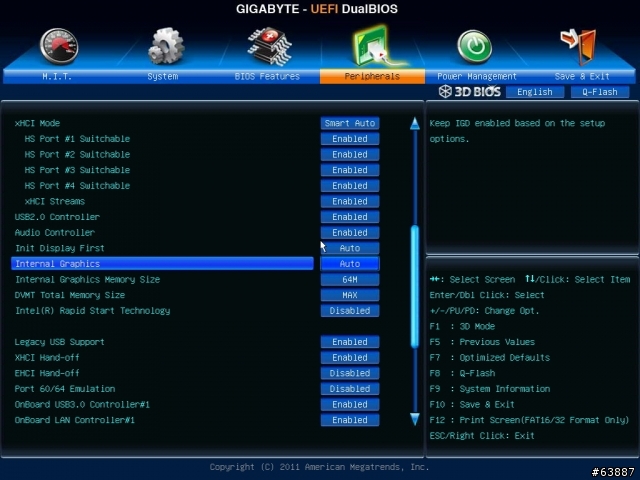This screenshot has width=640, height=480.
Task: Click the F10 Save & Exit help line
Action: 472,404
